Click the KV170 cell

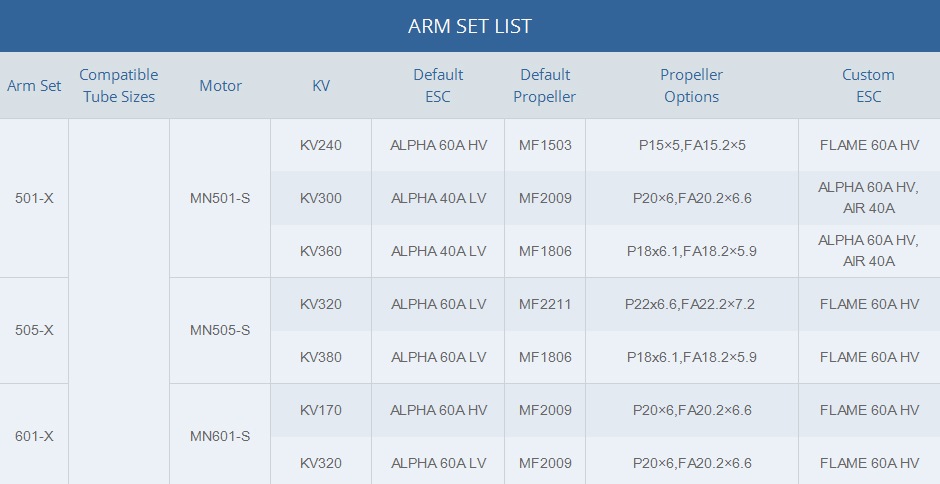(321, 410)
